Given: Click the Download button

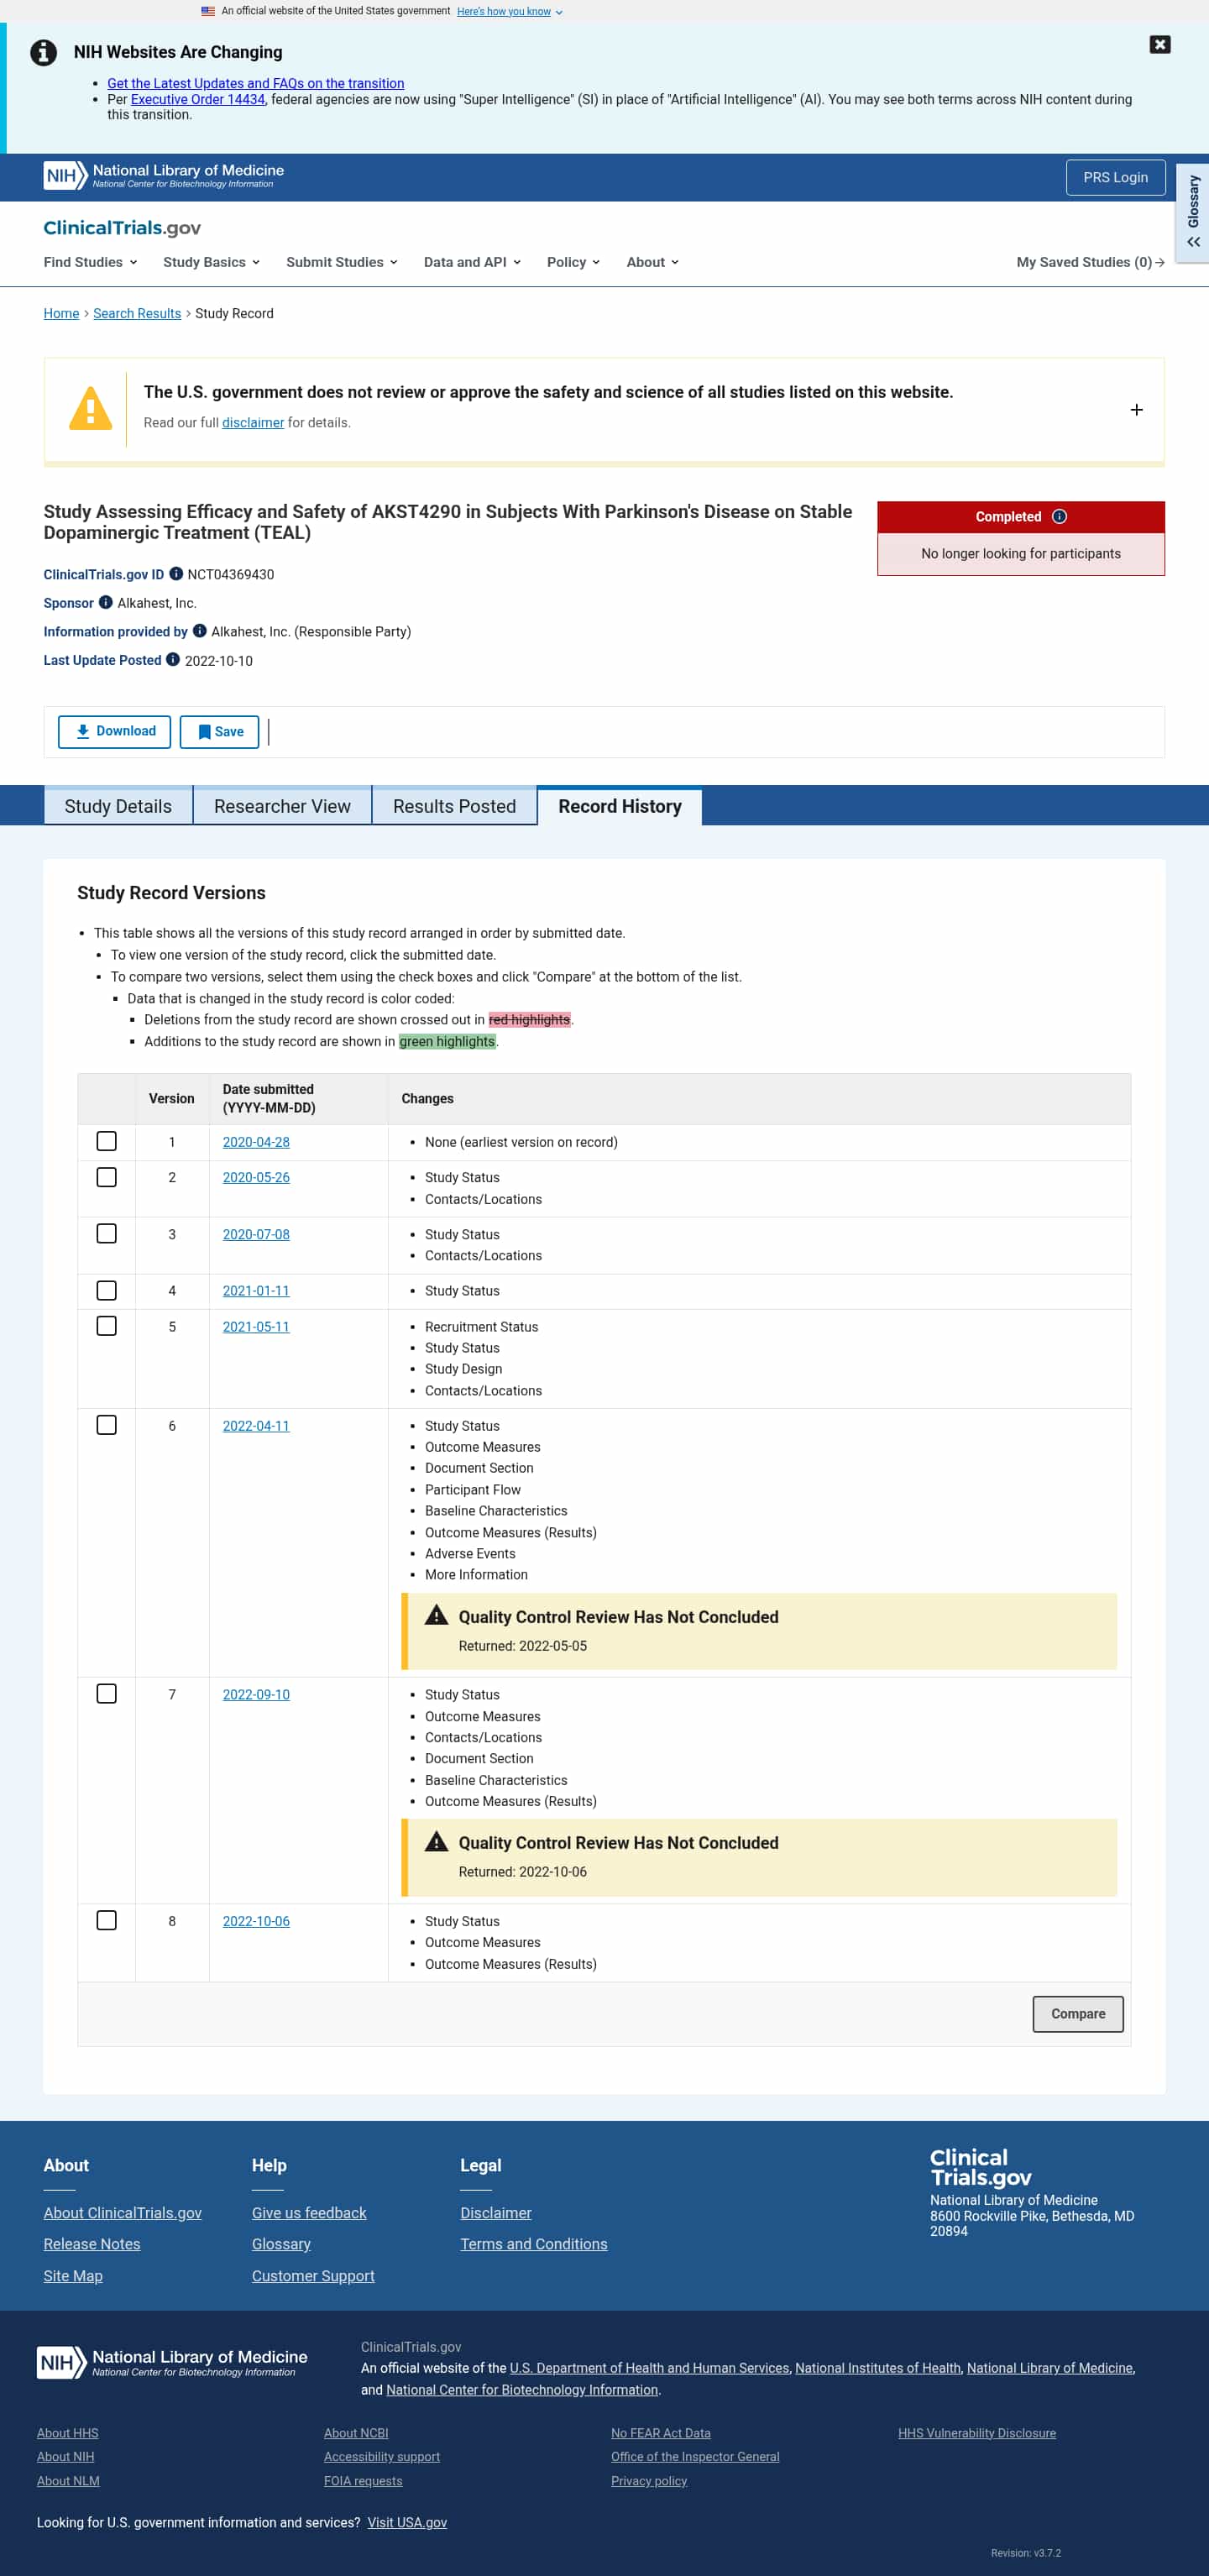Looking at the screenshot, I should click(x=114, y=732).
